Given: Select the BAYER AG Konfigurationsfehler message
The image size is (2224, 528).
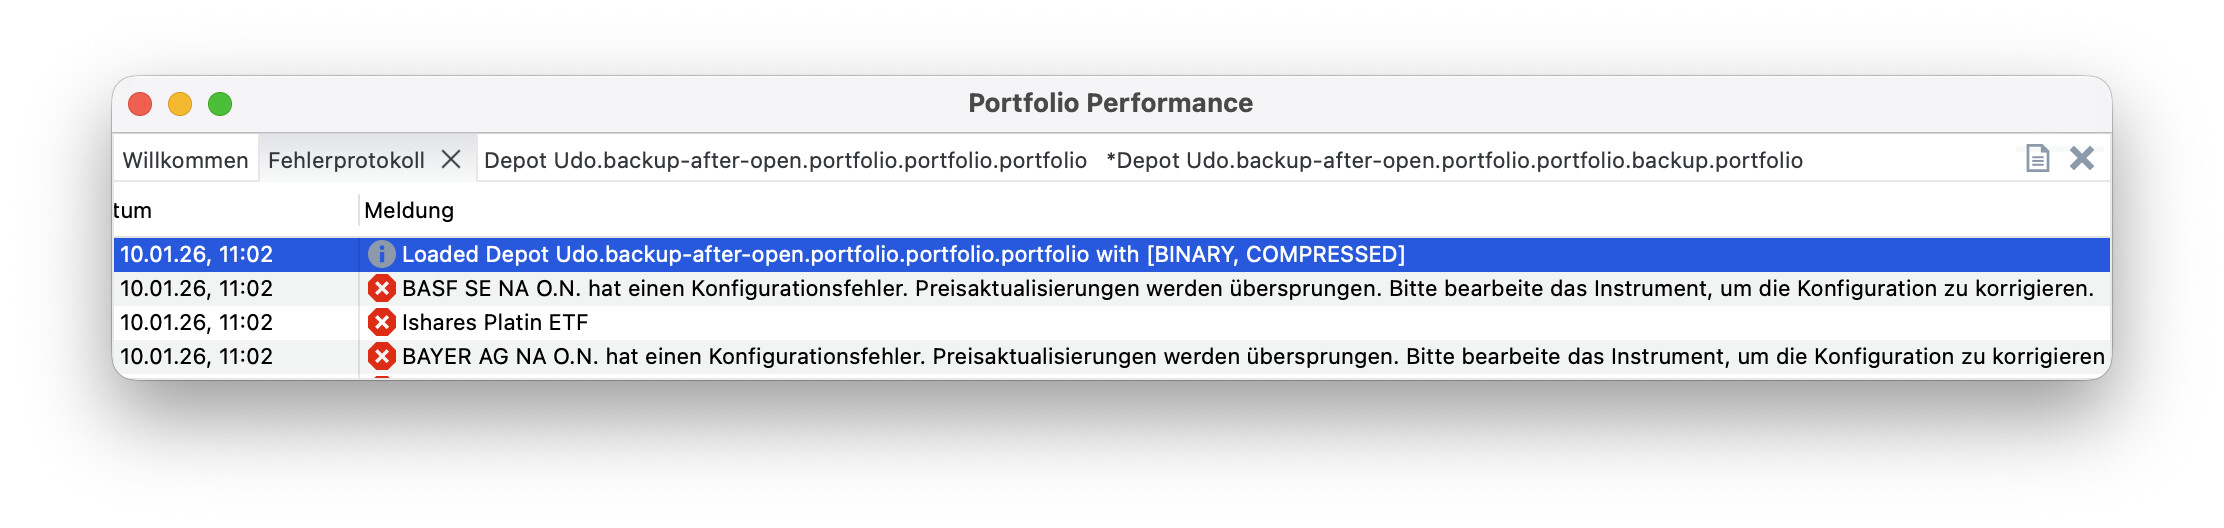Looking at the screenshot, I should 1253,356.
